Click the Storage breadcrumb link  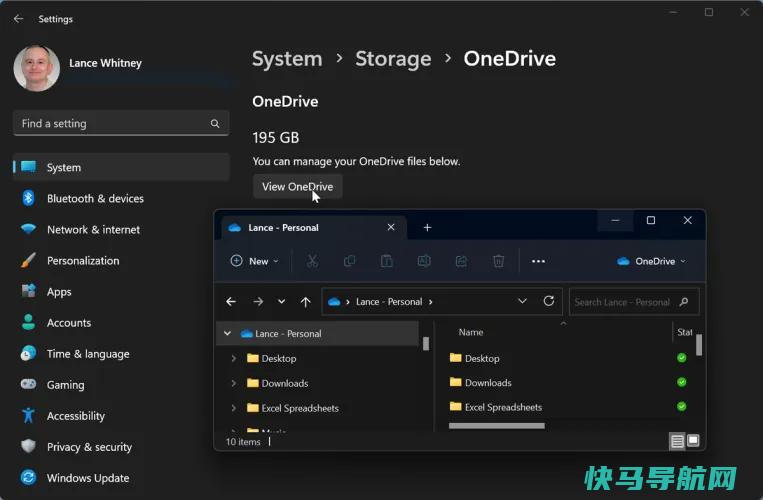point(393,59)
